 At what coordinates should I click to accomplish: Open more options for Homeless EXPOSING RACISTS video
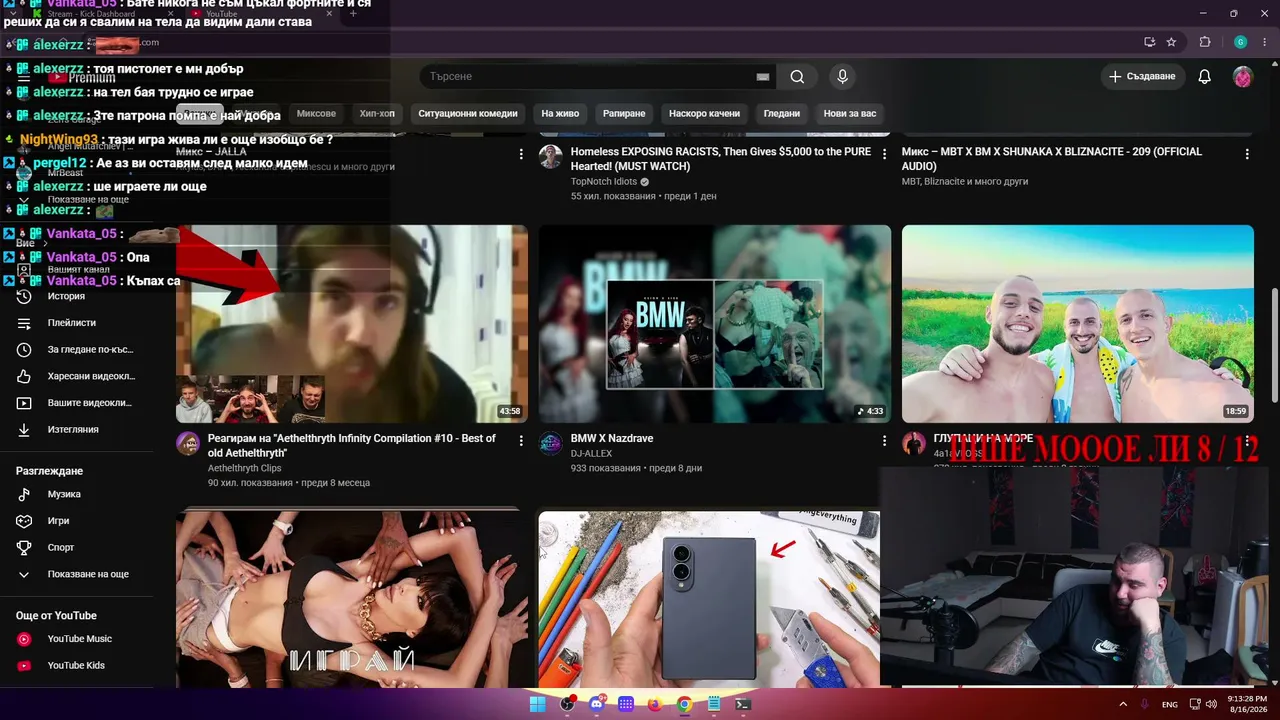click(884, 154)
